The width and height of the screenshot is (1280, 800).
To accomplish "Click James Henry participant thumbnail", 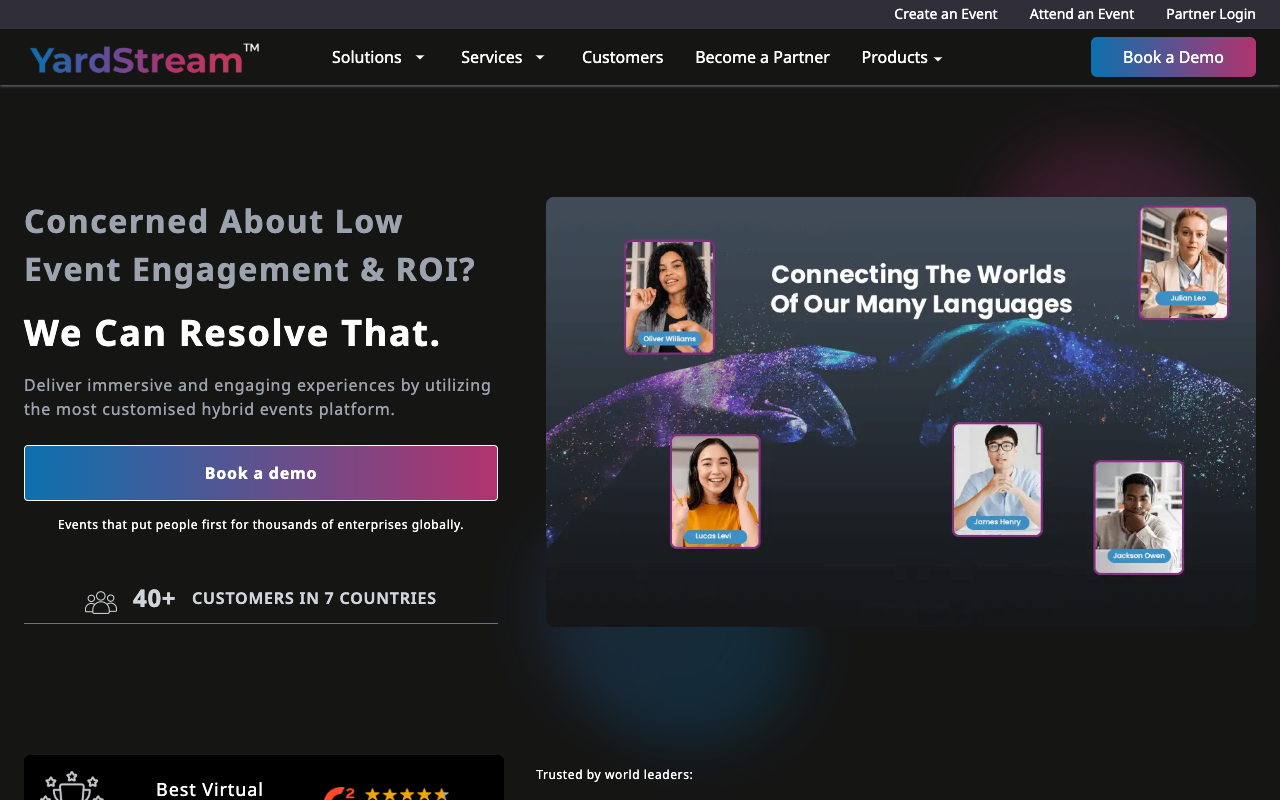I will point(997,479).
